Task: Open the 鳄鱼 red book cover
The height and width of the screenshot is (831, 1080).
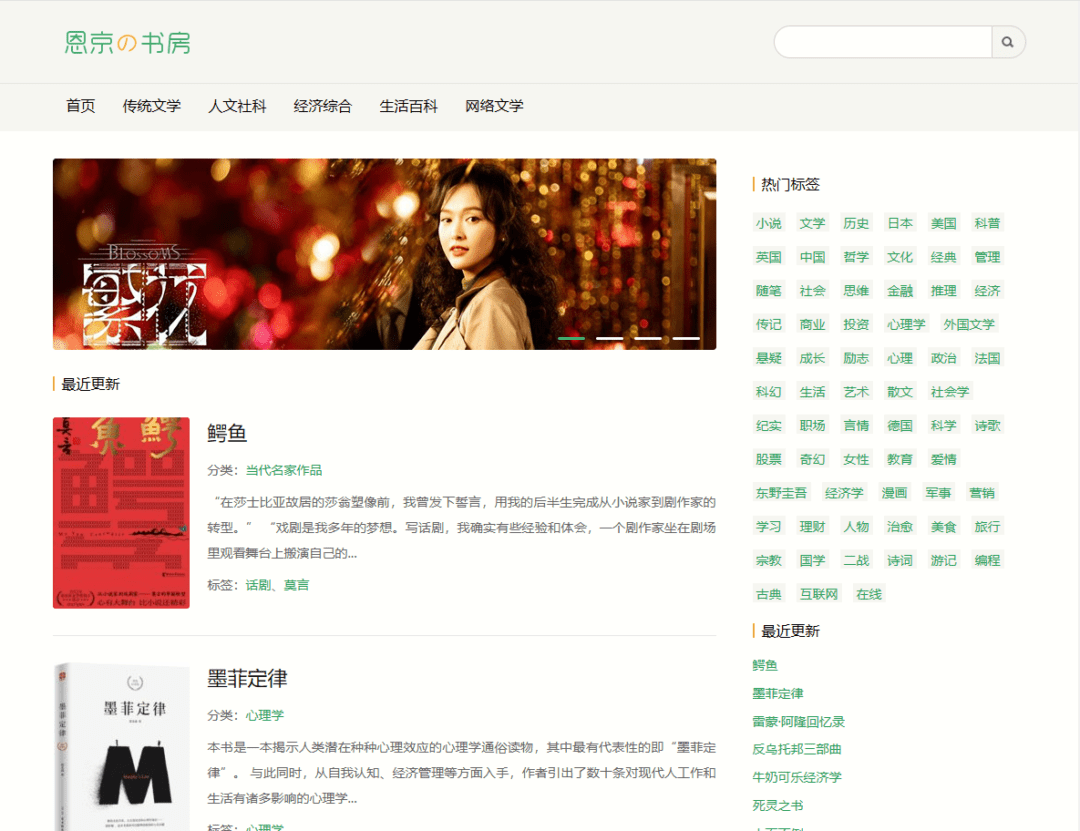Action: tap(121, 513)
